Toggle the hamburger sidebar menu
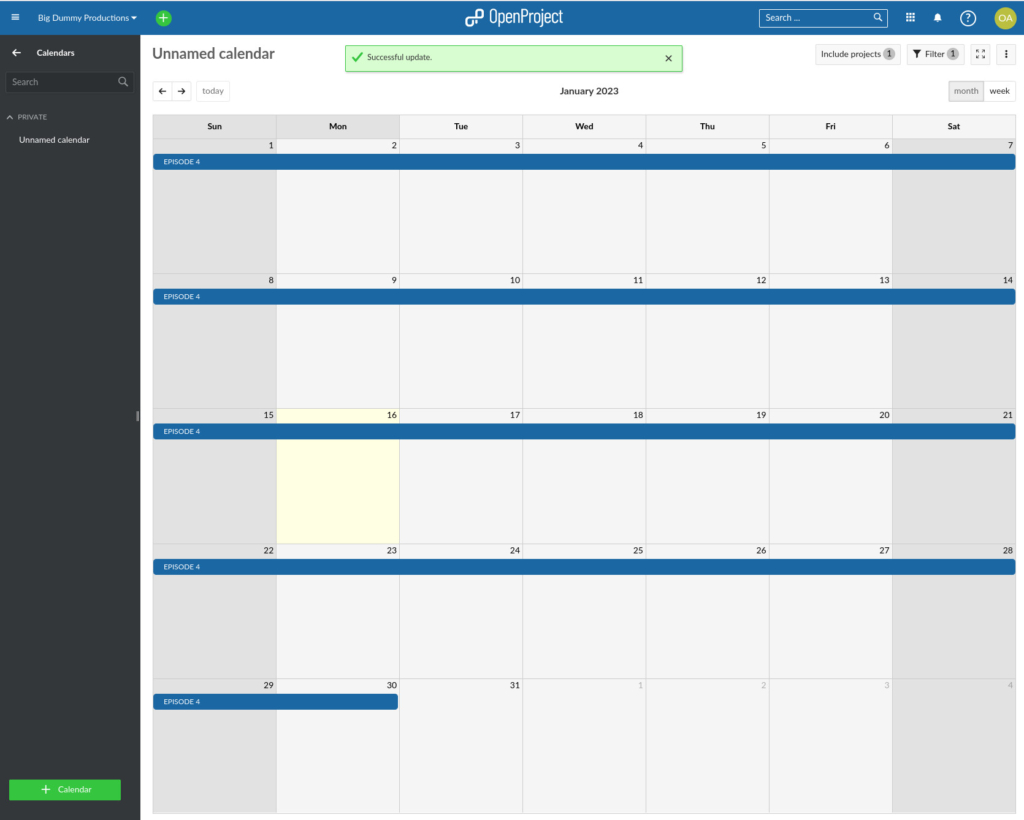The width and height of the screenshot is (1024, 820). 14,17
